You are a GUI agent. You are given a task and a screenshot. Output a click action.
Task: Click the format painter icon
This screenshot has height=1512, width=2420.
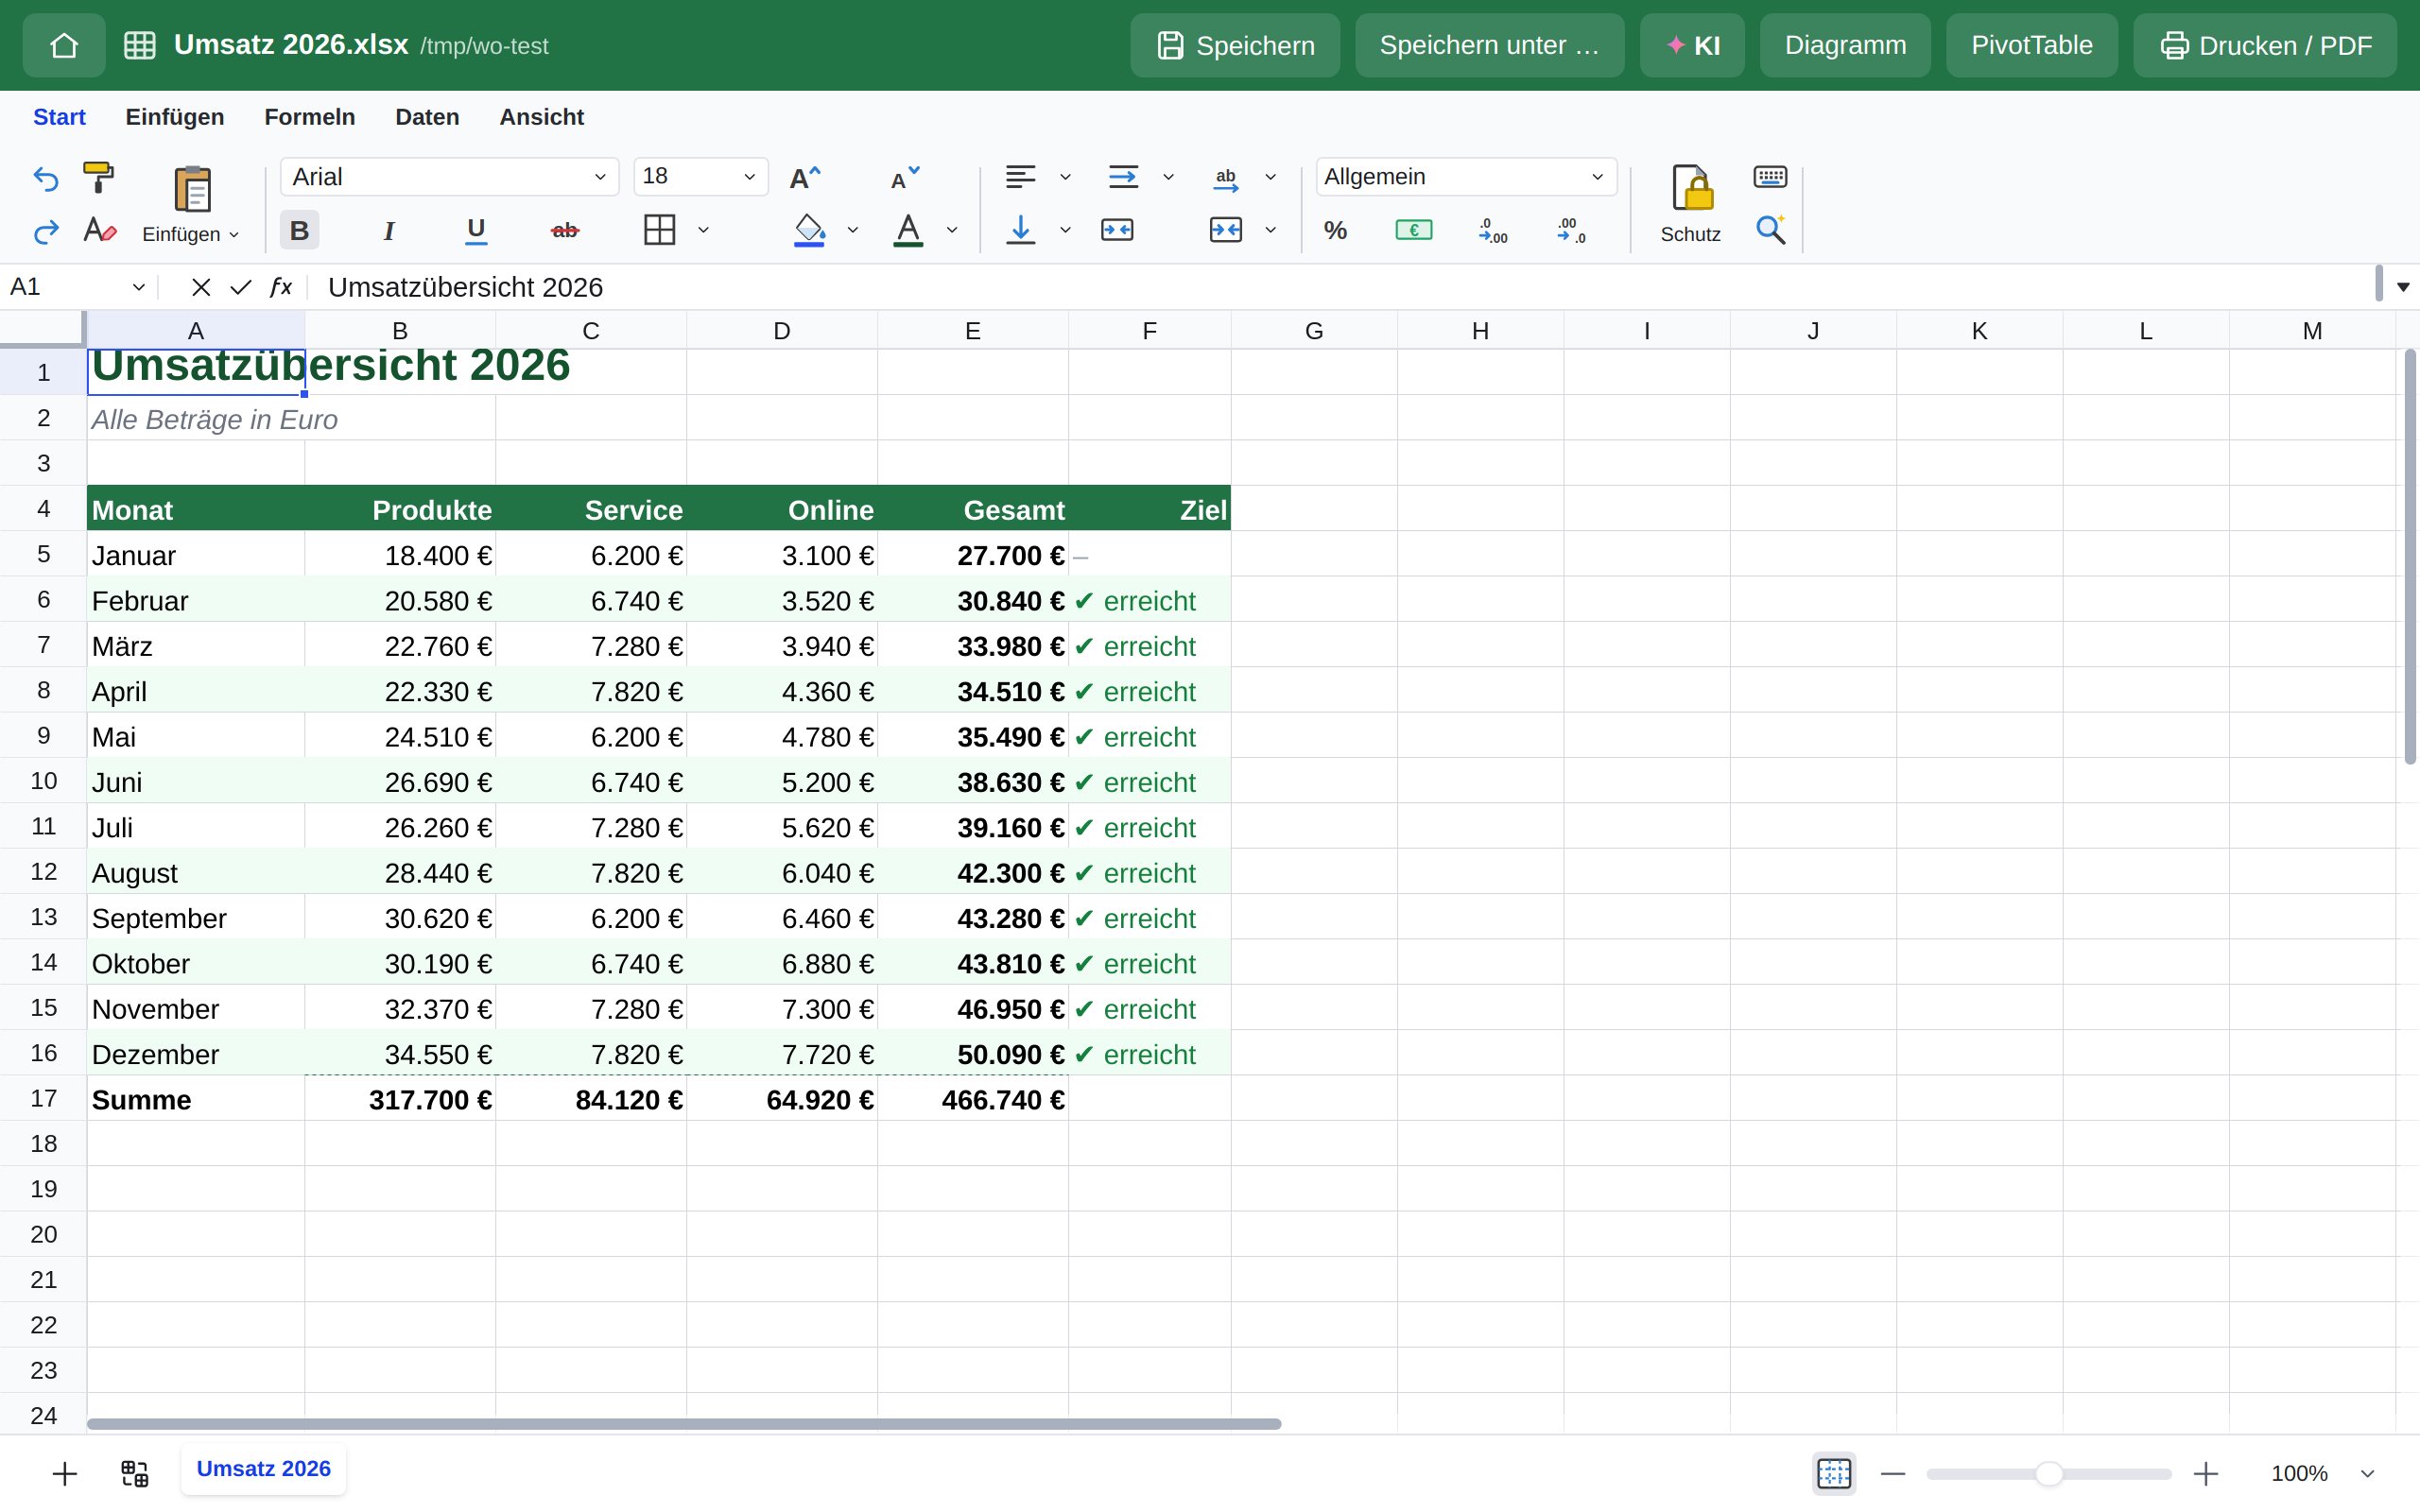tap(98, 178)
